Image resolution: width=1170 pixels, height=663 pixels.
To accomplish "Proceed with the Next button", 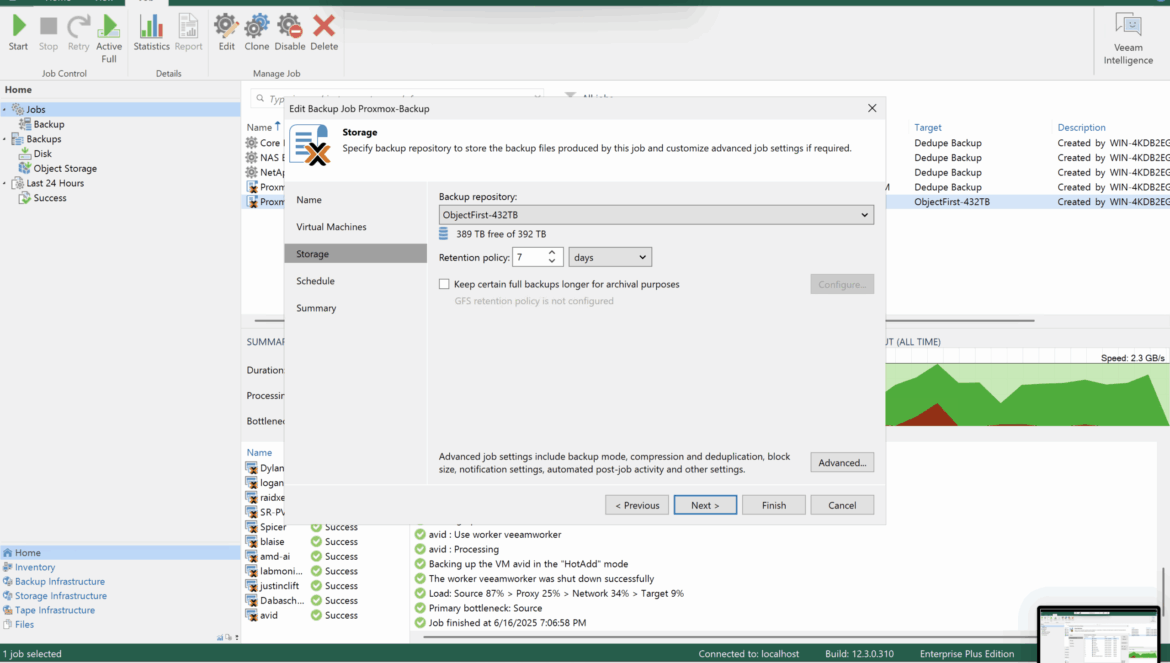I will [705, 505].
